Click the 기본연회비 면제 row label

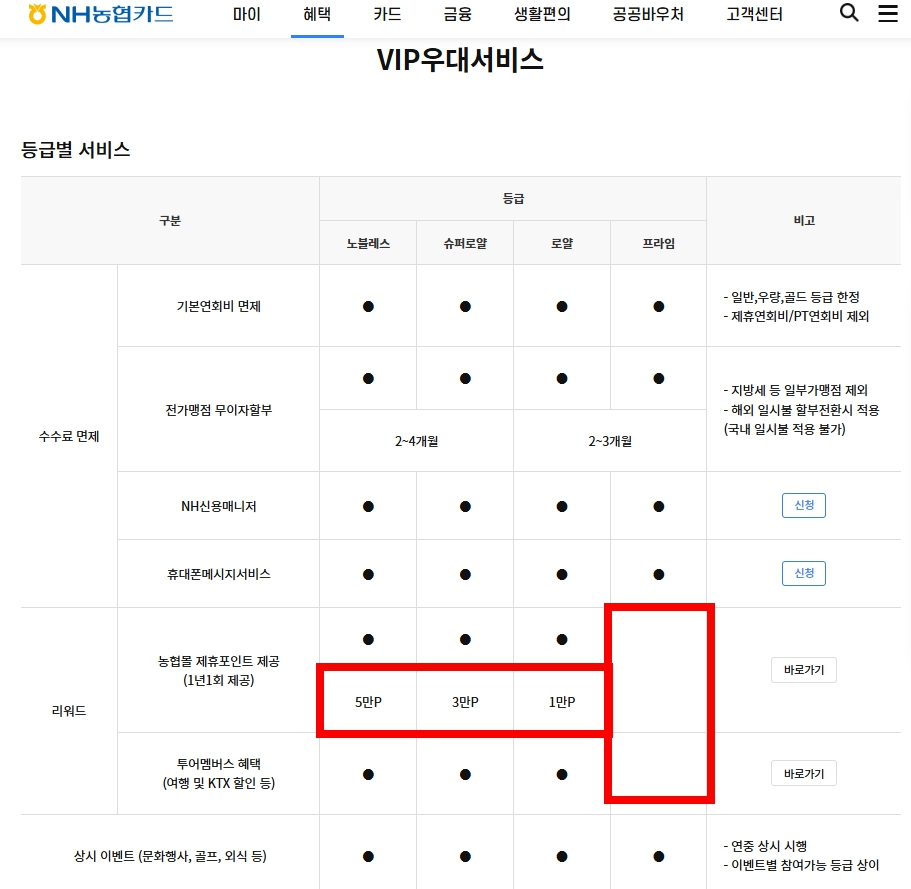[218, 306]
